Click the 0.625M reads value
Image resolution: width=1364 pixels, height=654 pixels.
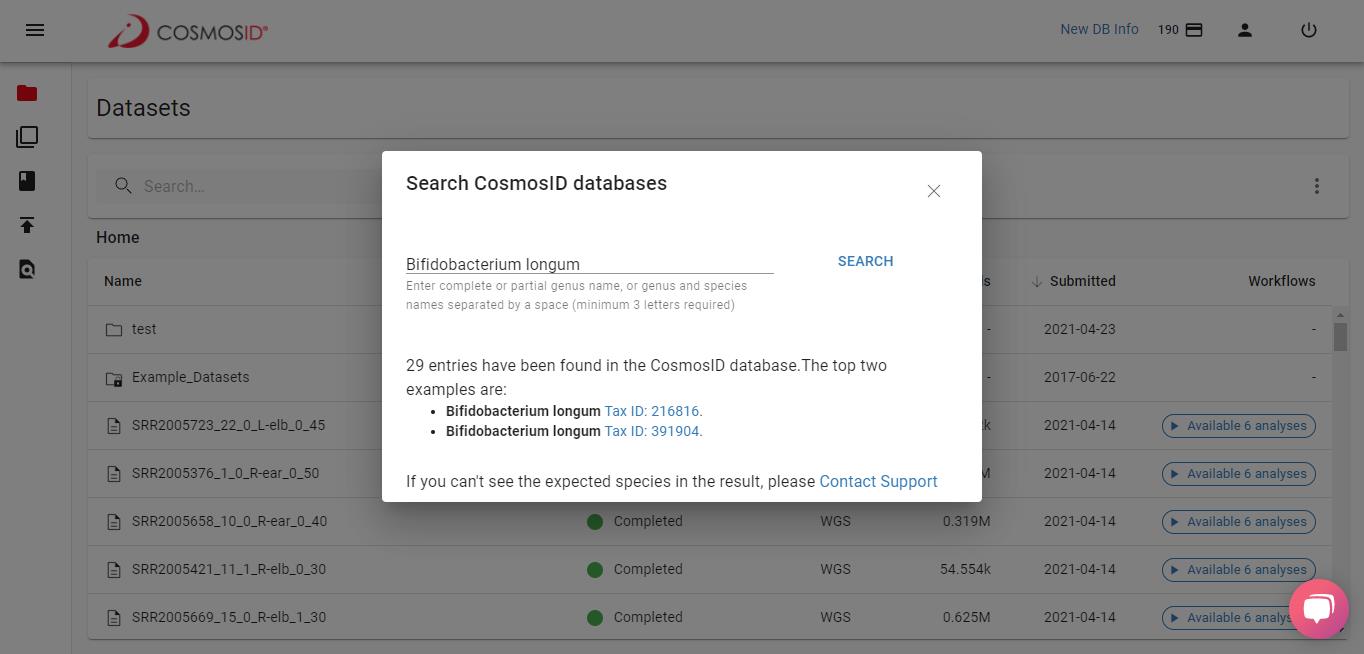click(966, 617)
